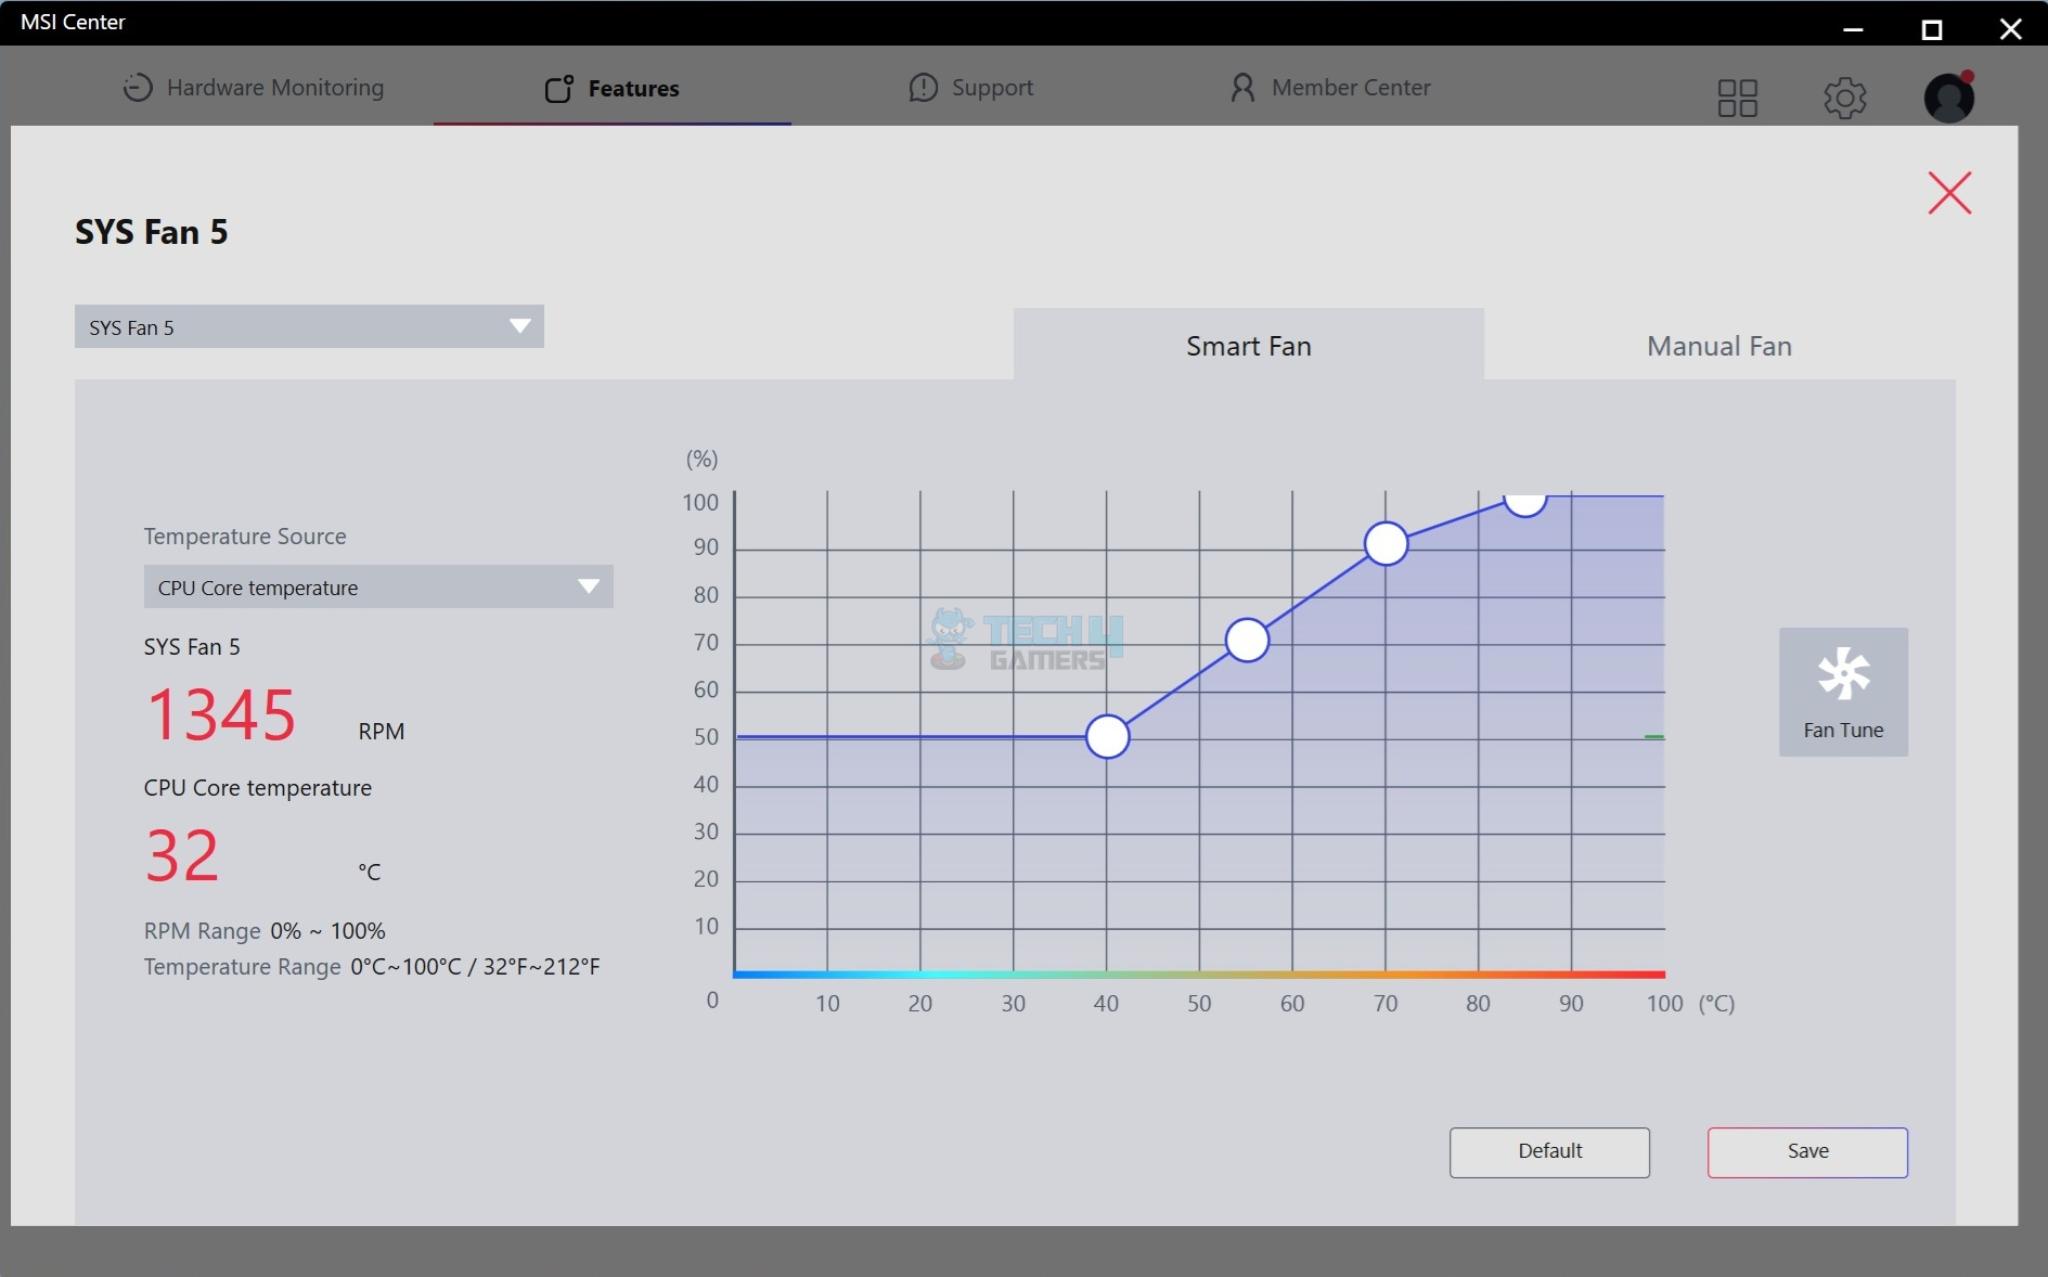Open the Temperature Source dropdown arrow
Viewport: 2048px width, 1277px height.
(x=588, y=586)
